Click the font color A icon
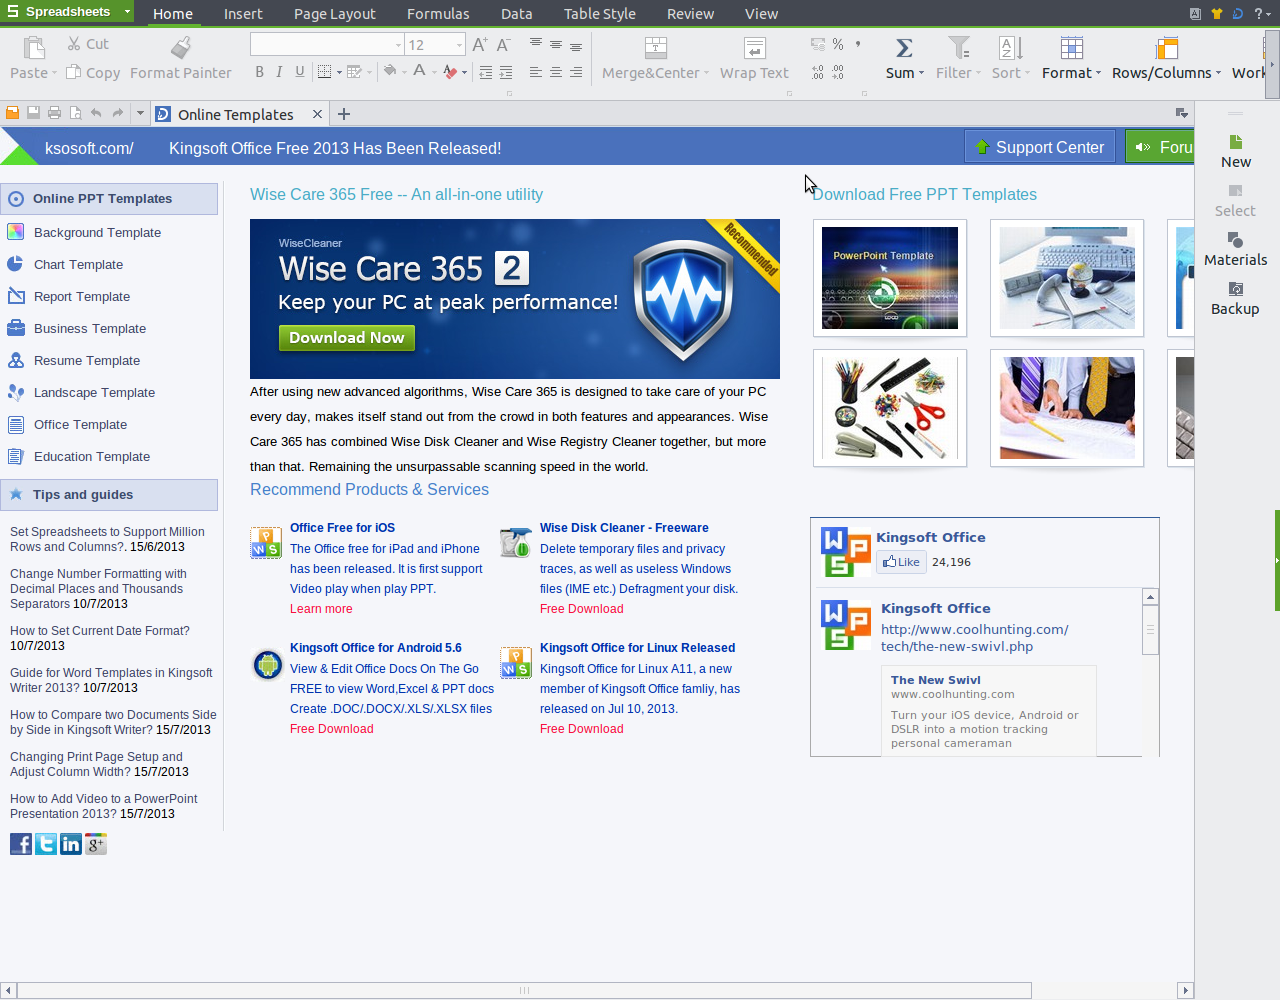 [x=419, y=71]
